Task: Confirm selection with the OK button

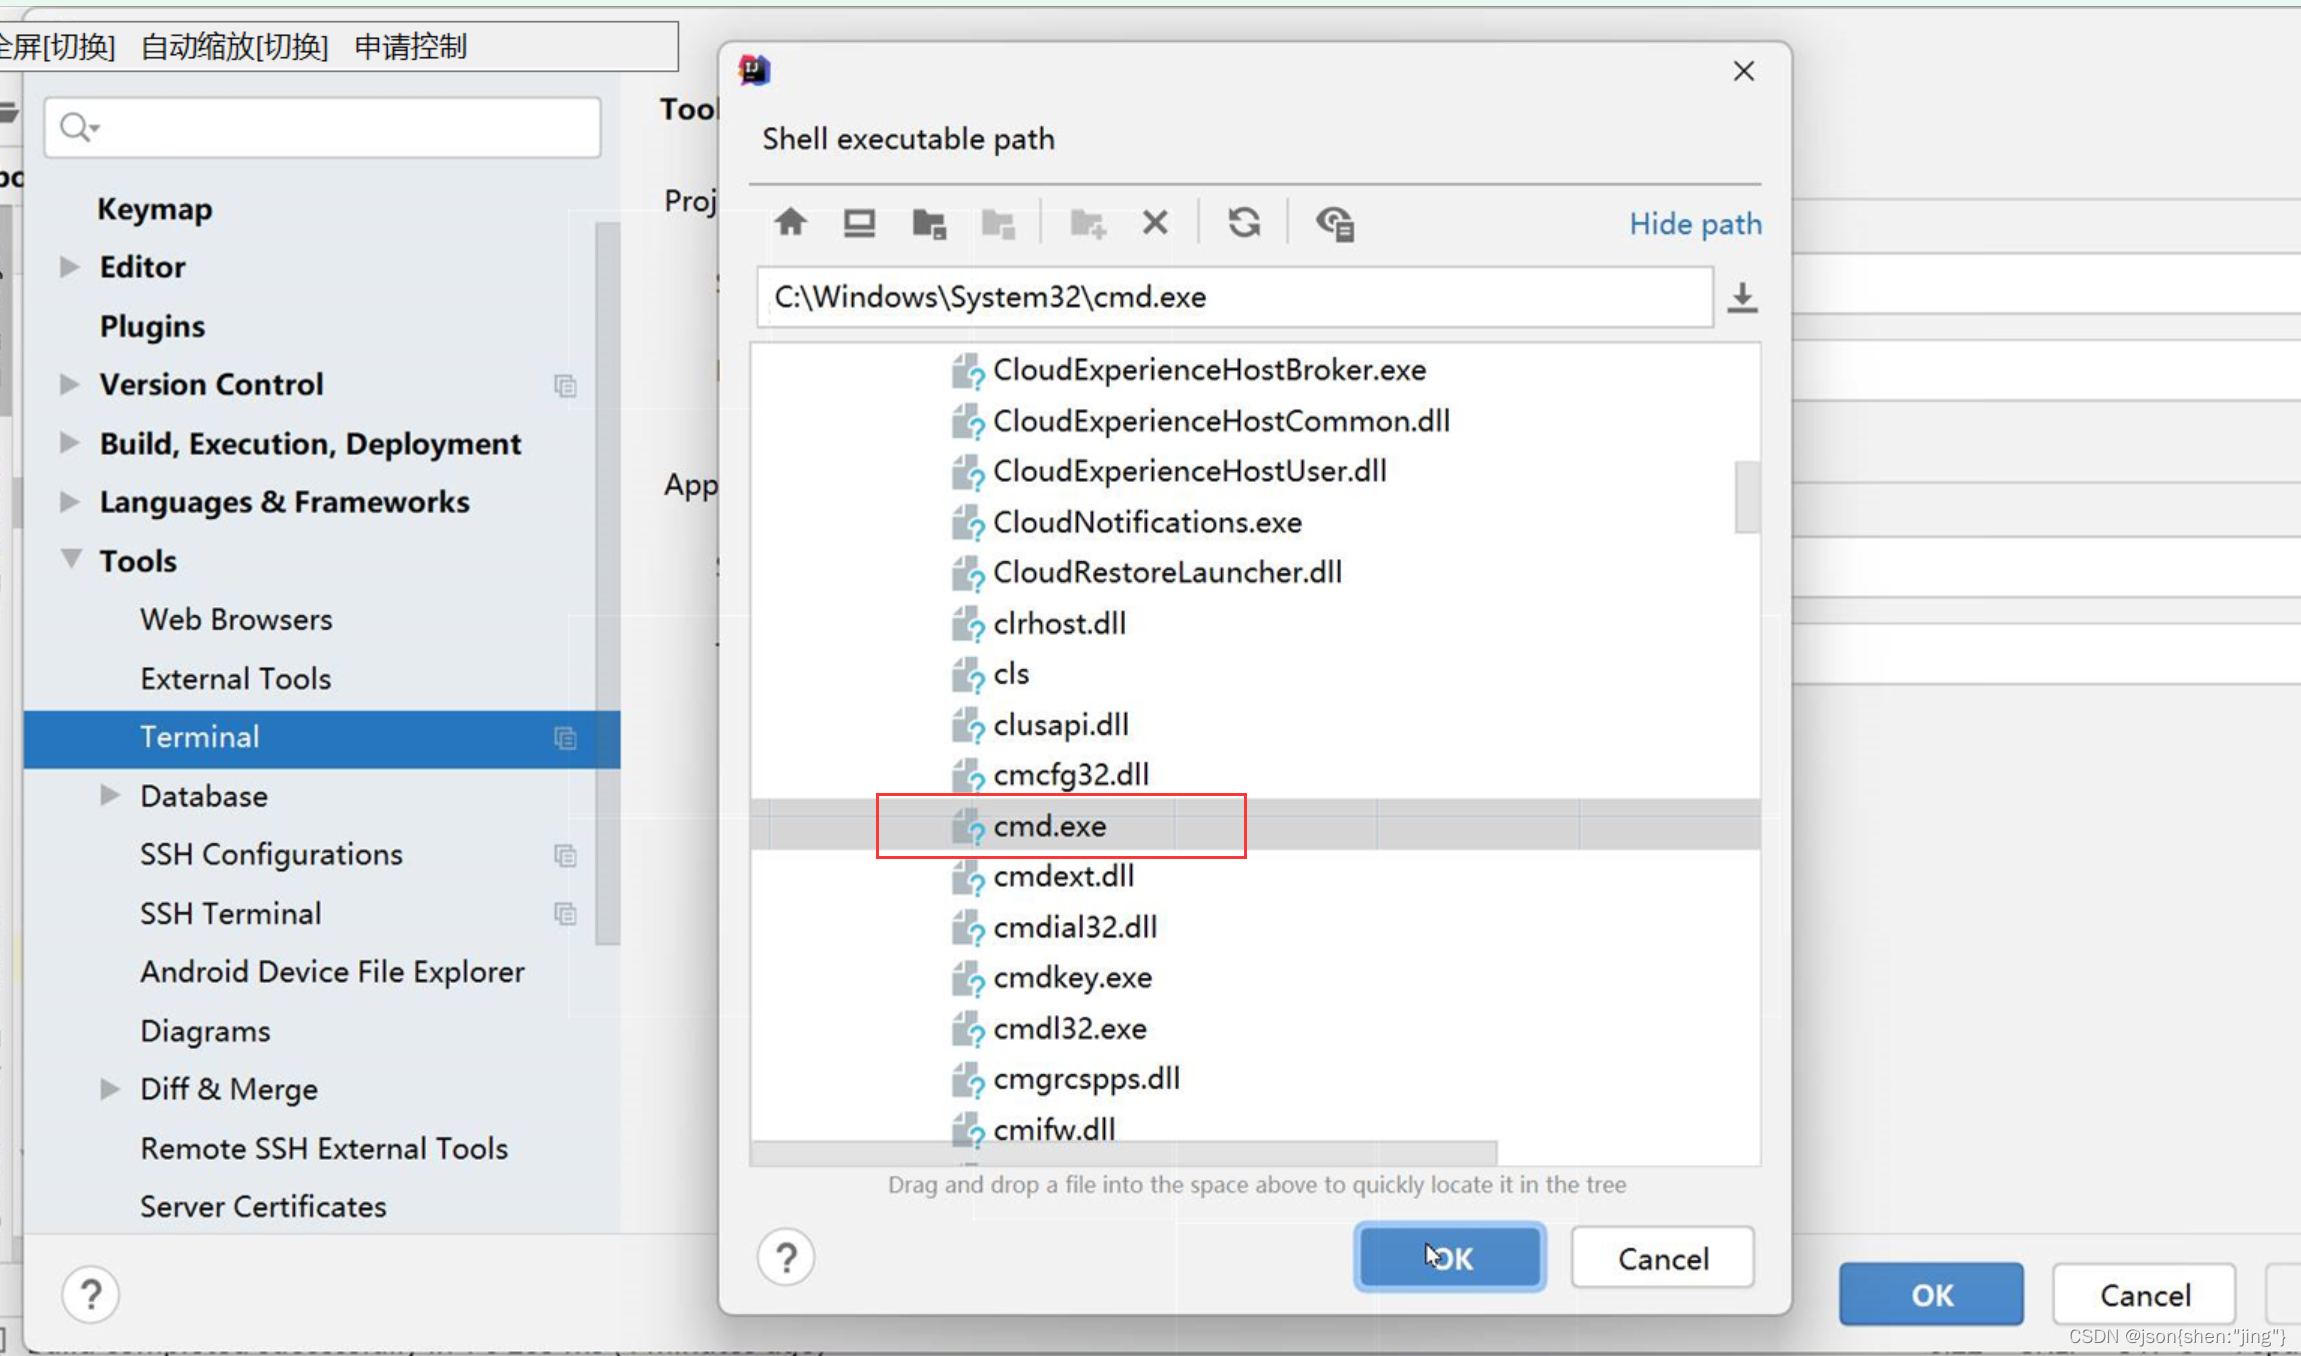Action: point(1449,1257)
